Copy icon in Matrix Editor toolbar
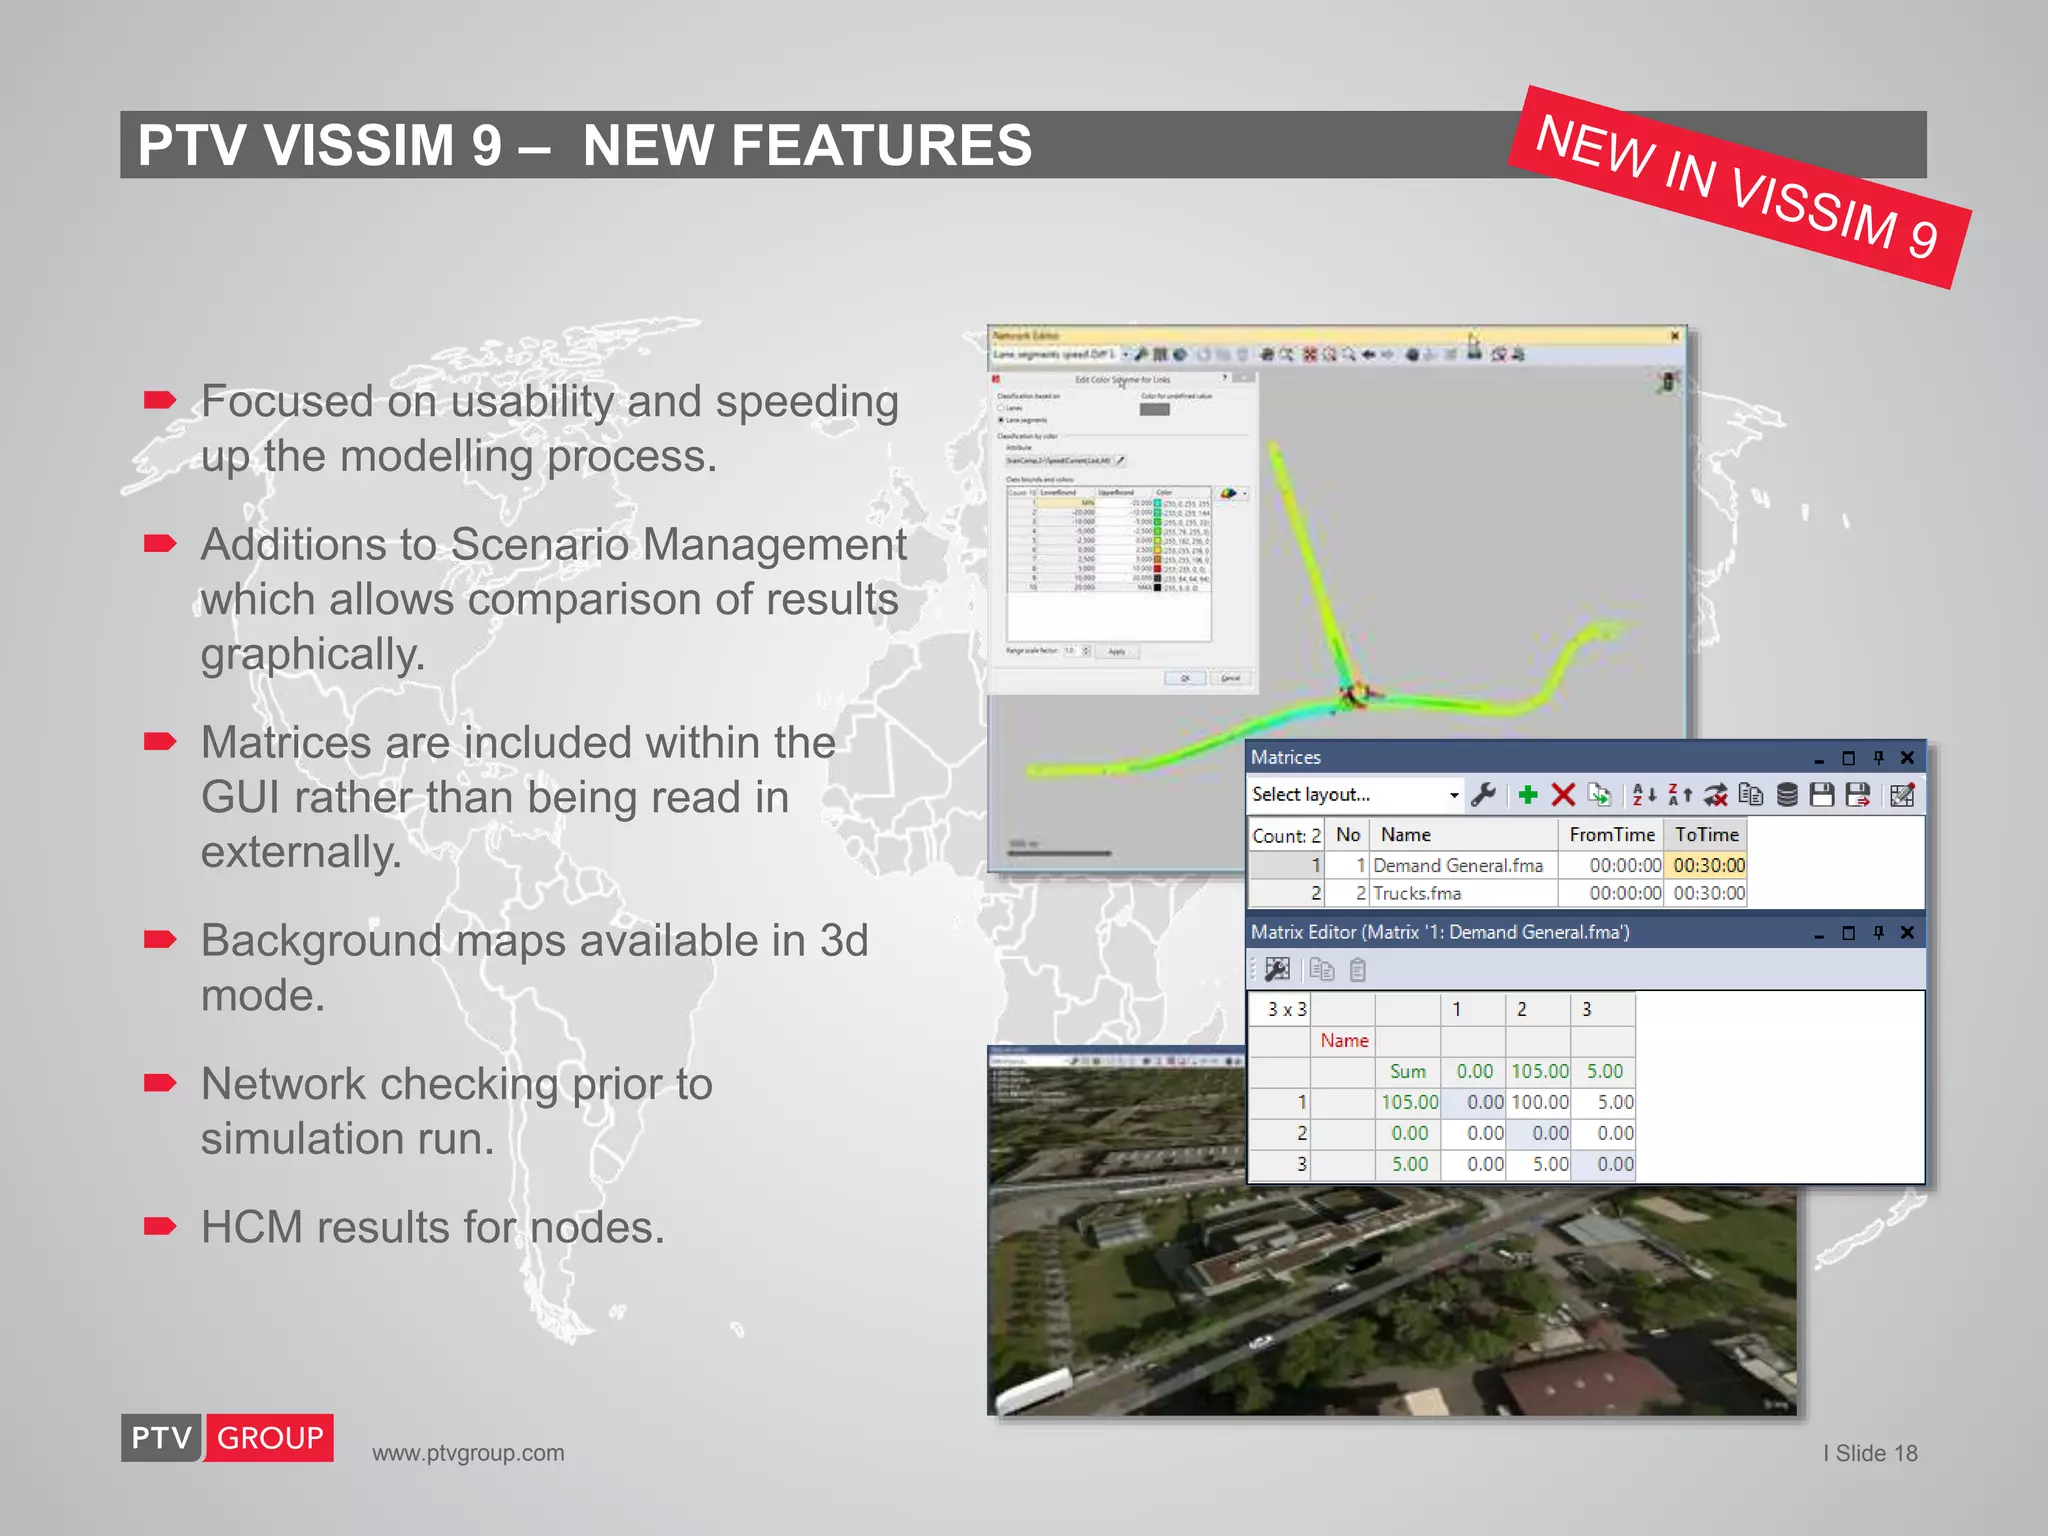The height and width of the screenshot is (1536, 2048). (x=1322, y=969)
